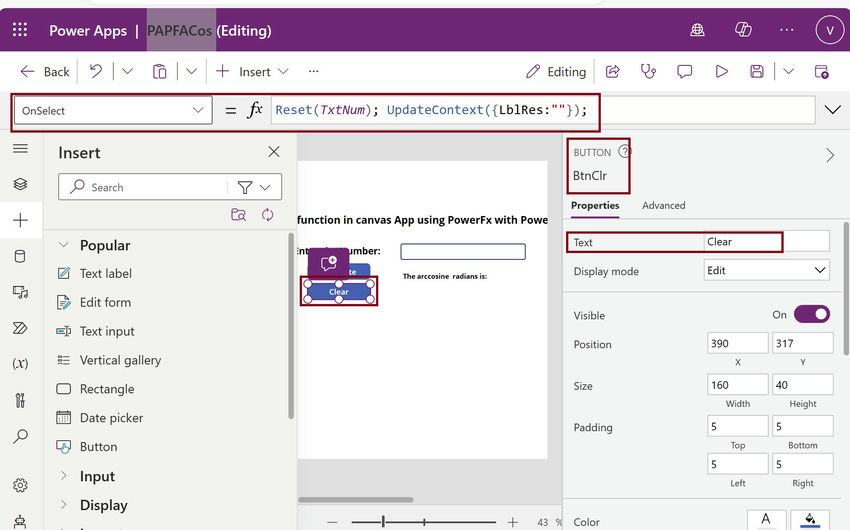Click the Insert pane search field
The image size is (850, 530).
coord(146,187)
